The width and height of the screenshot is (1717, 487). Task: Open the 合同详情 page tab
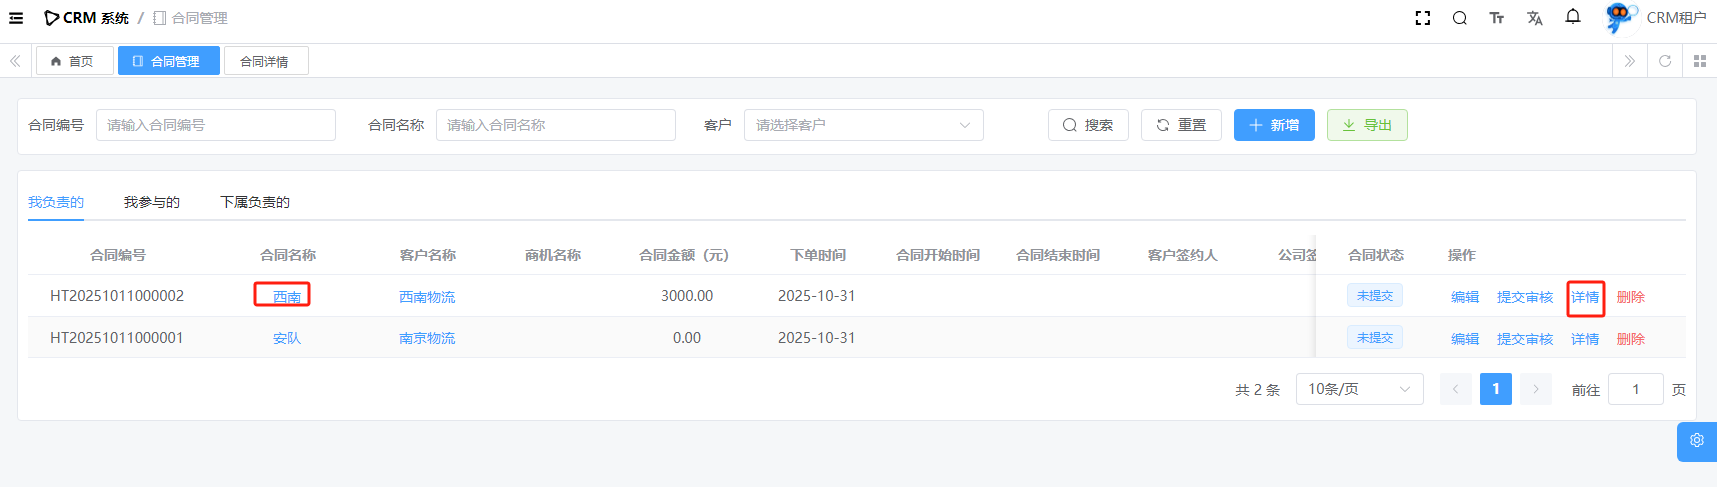[265, 61]
